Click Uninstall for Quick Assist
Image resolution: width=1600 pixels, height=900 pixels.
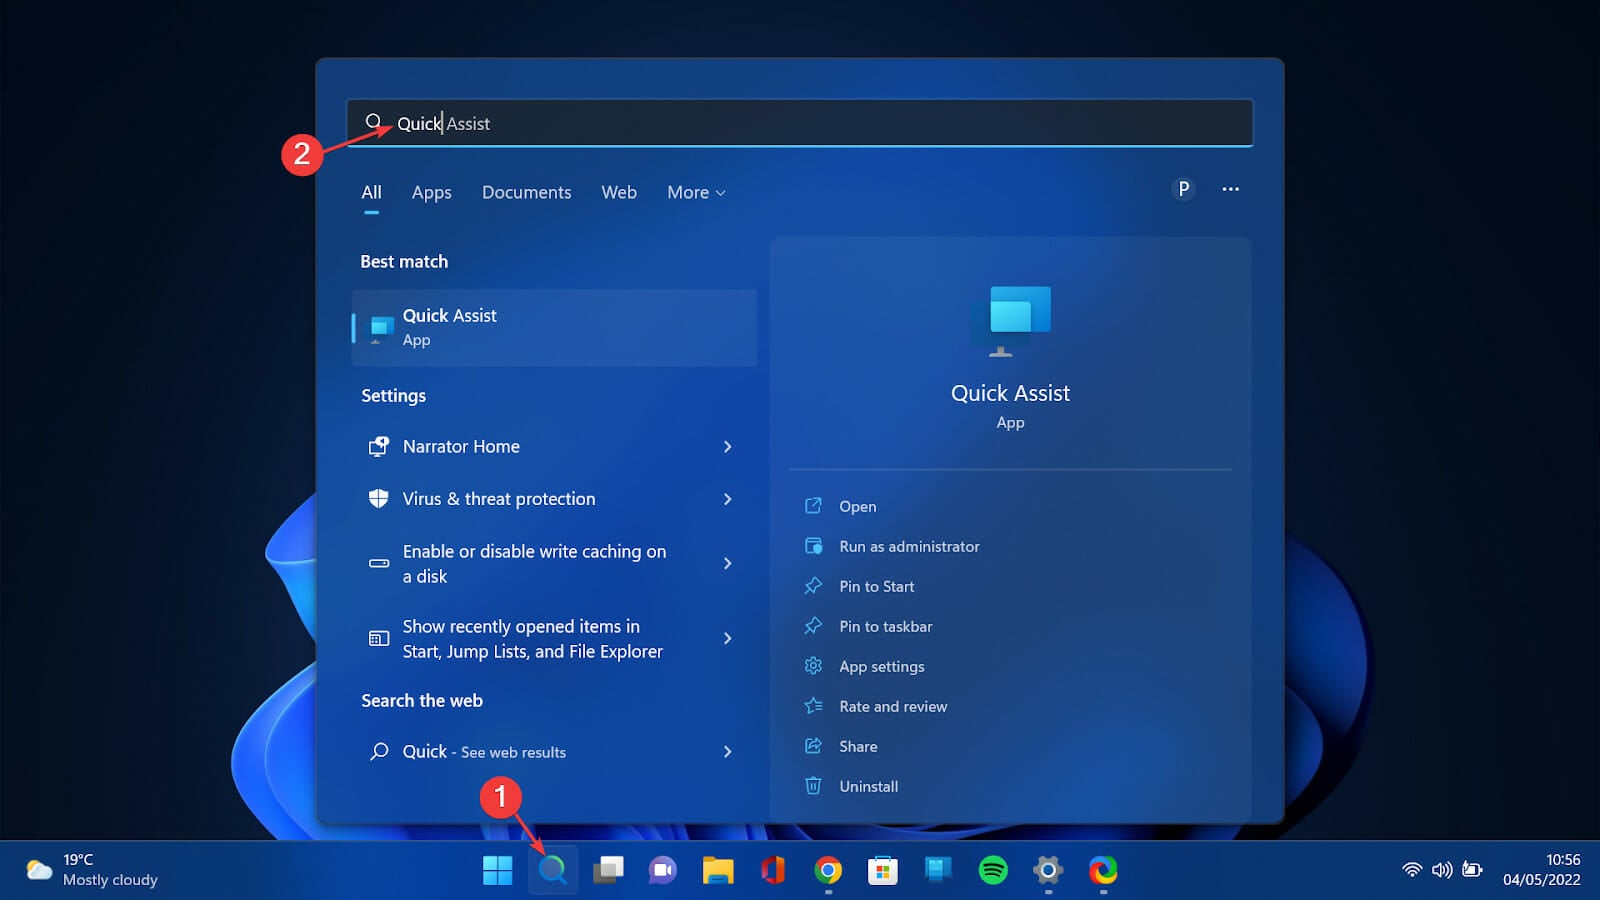(868, 787)
